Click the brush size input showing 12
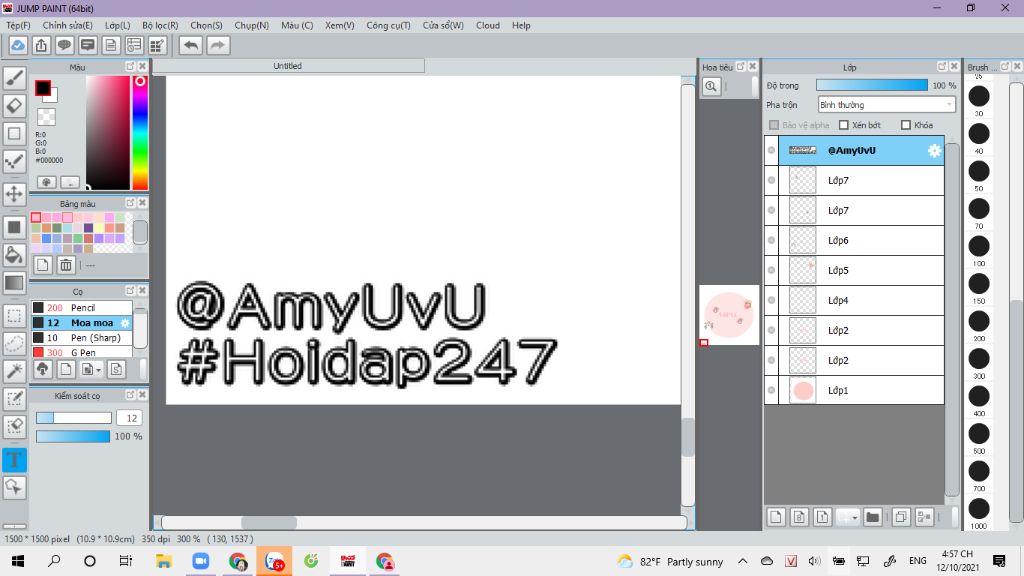This screenshot has width=1024, height=576. (131, 418)
